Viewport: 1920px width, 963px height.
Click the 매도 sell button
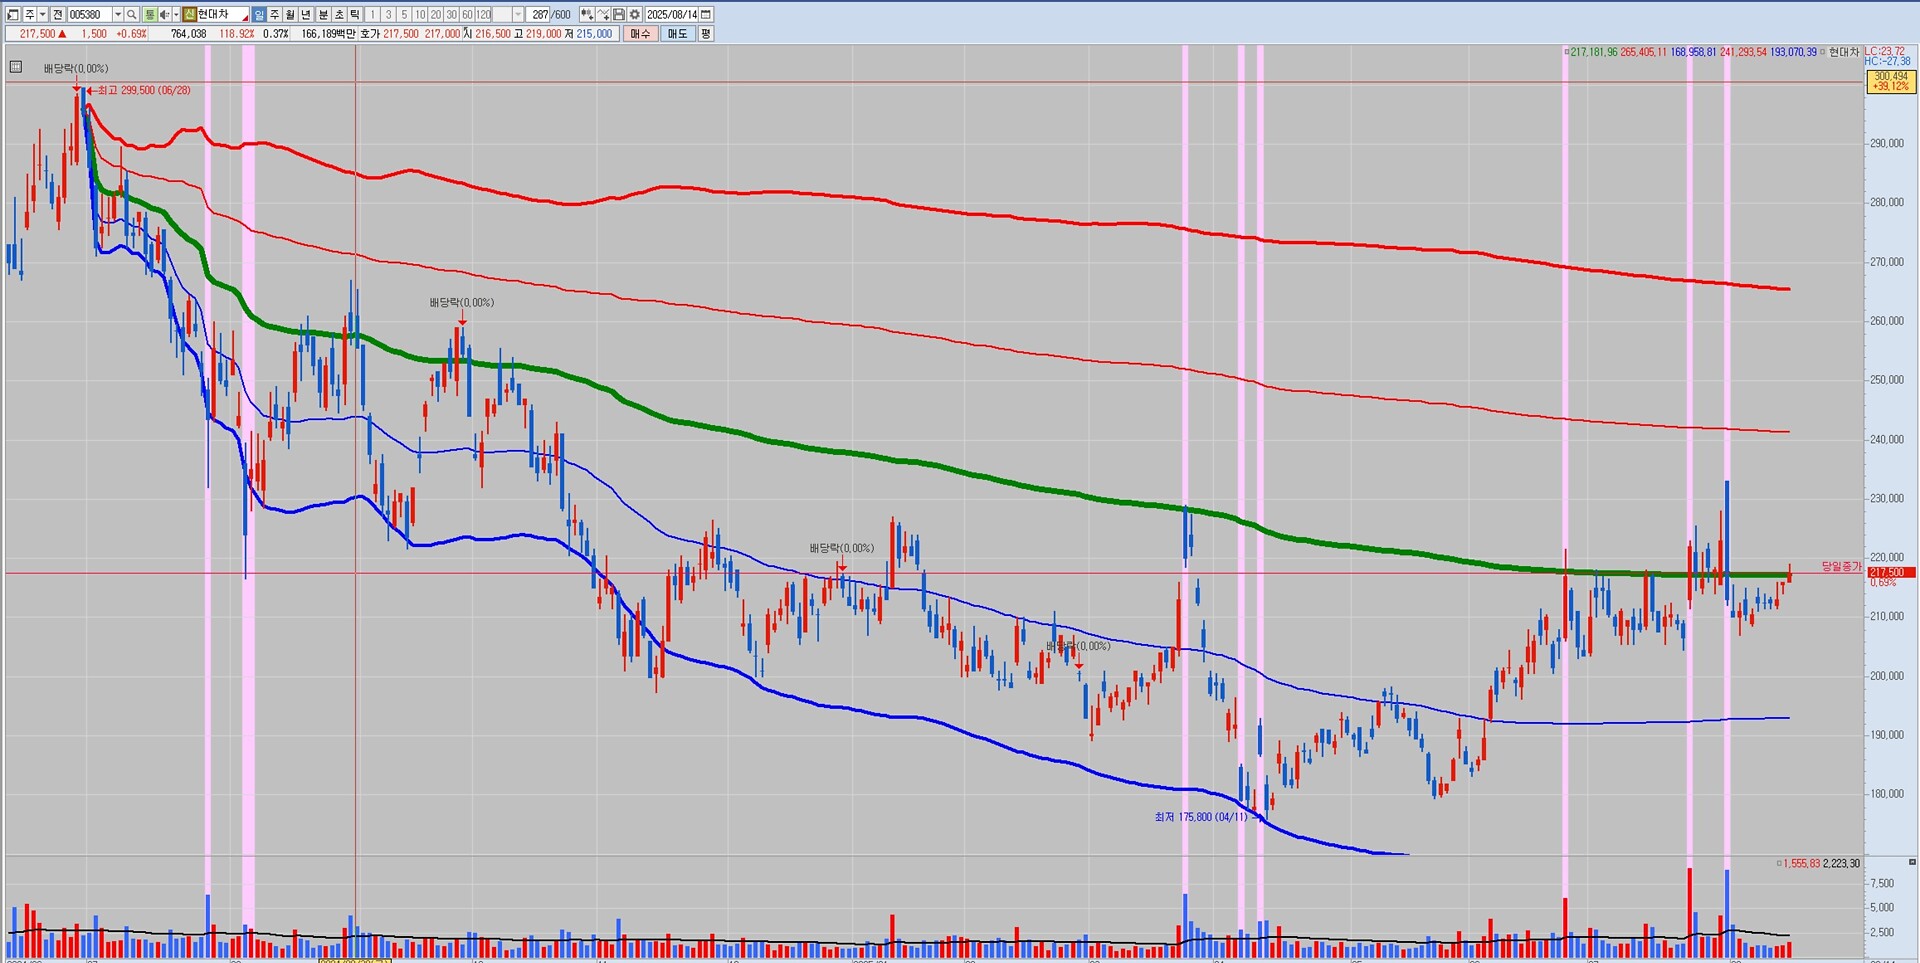[677, 34]
